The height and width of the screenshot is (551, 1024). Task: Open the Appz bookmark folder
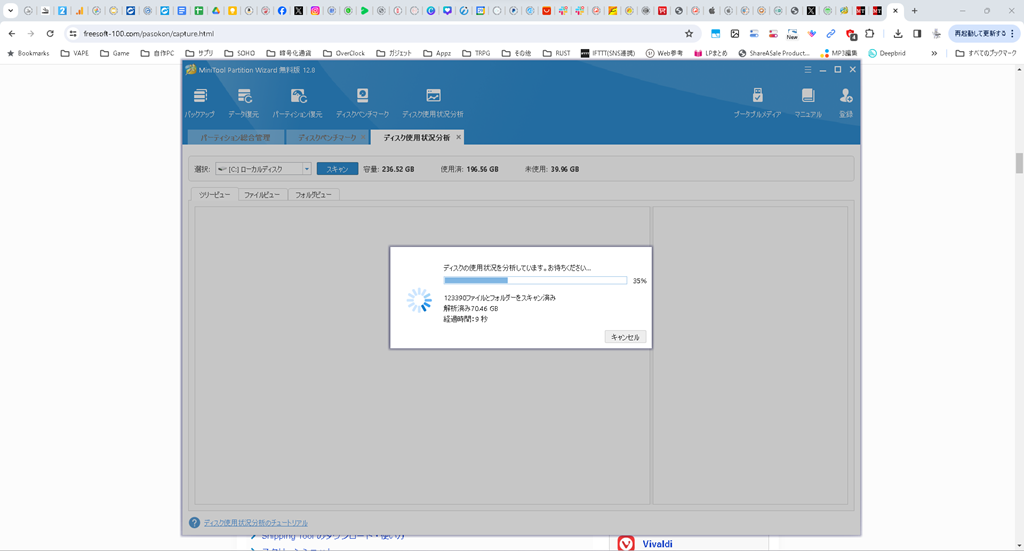tap(437, 54)
